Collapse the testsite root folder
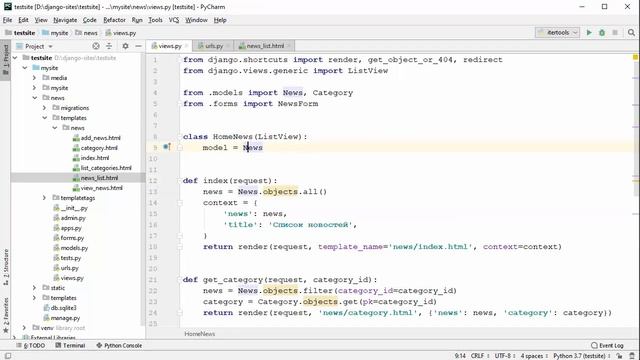 pyautogui.click(x=15, y=58)
